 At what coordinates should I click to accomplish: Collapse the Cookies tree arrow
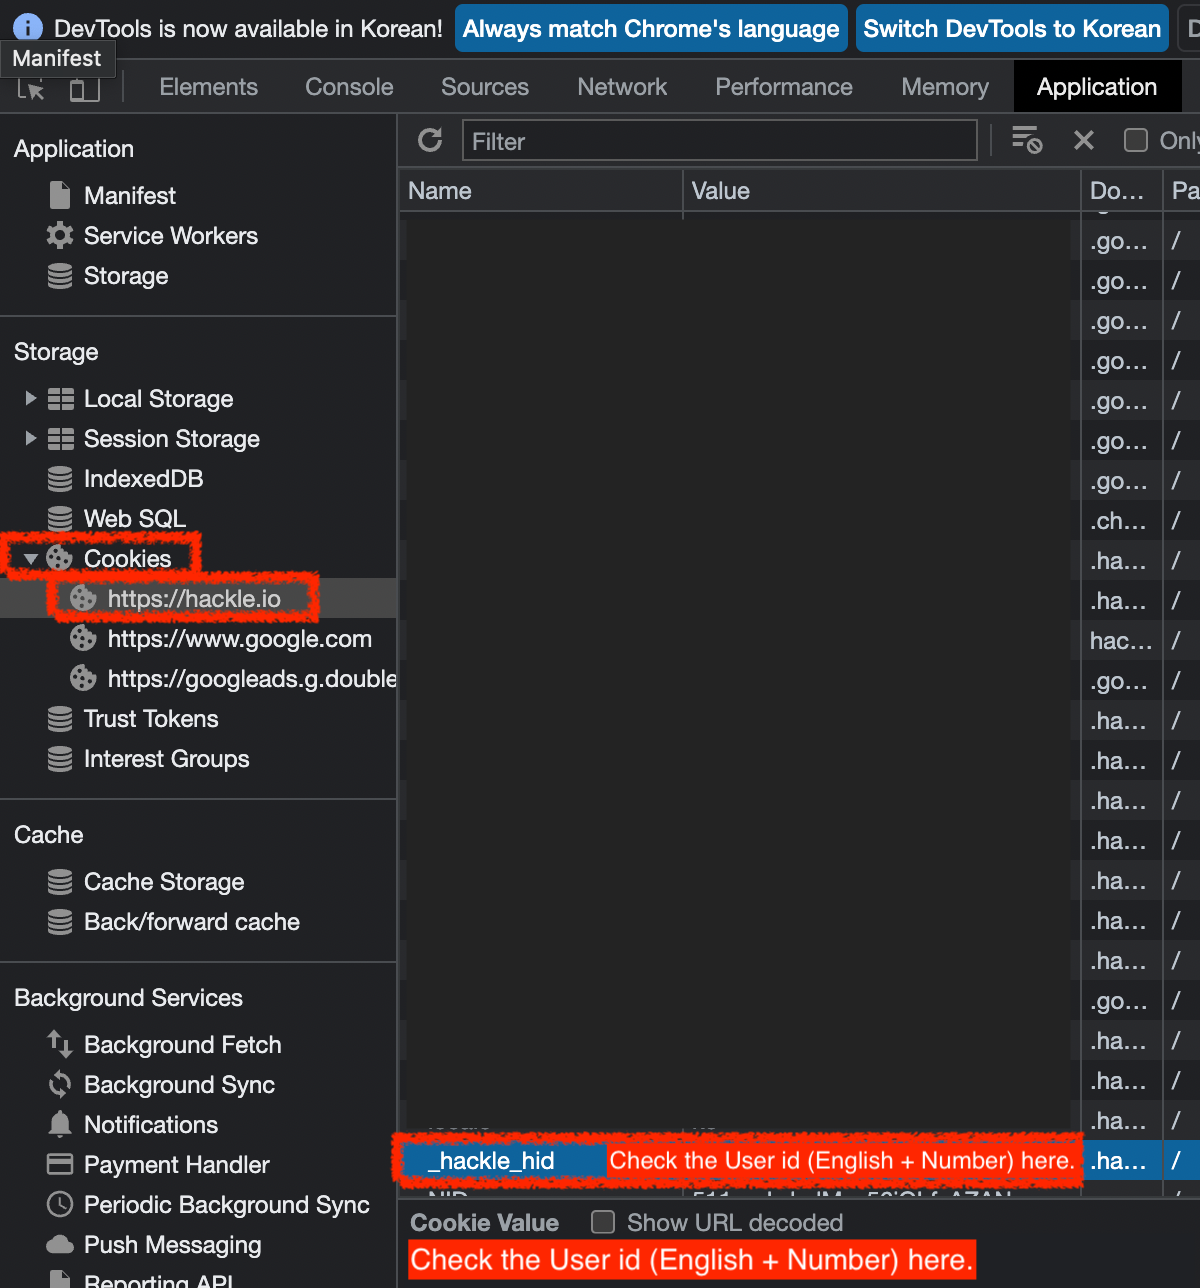(x=31, y=559)
